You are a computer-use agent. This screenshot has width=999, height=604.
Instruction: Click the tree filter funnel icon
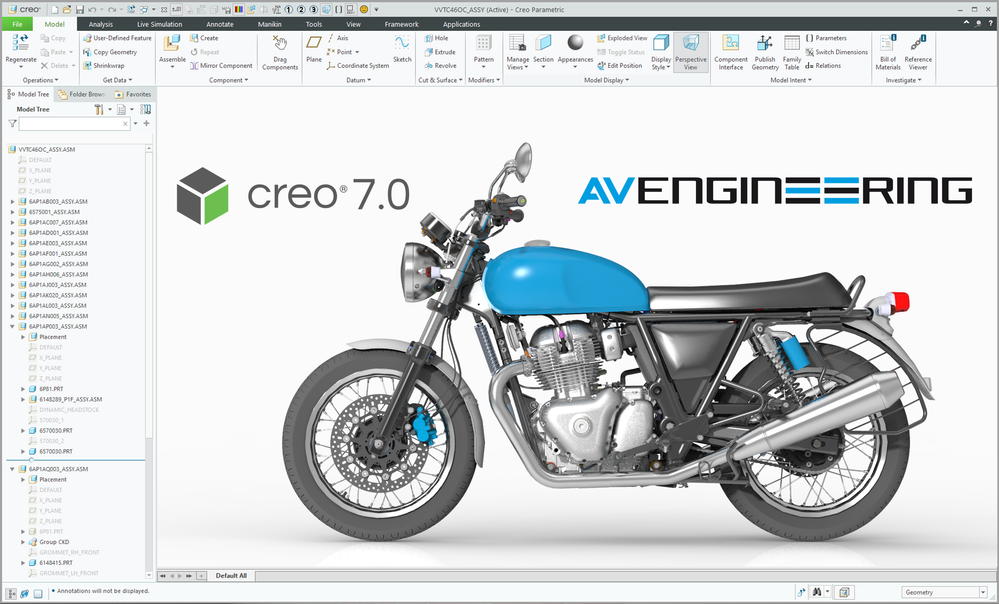pyautogui.click(x=12, y=124)
